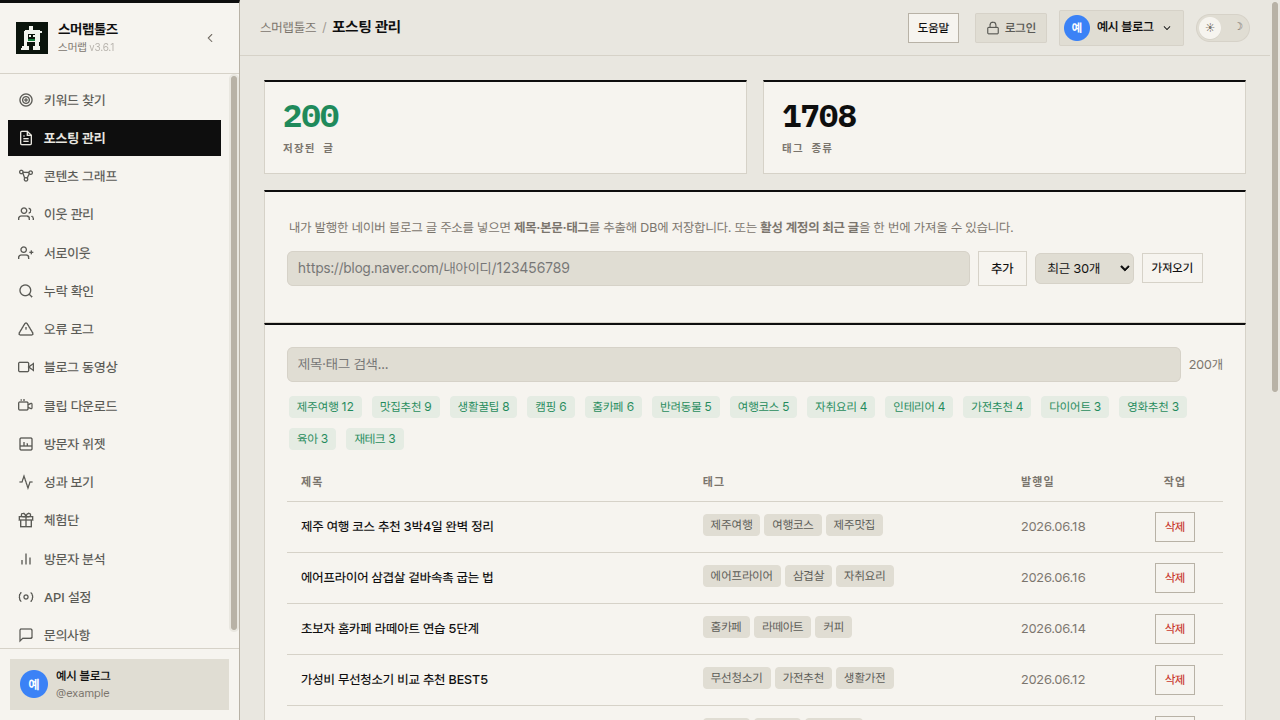Click the 문의사항 speech bubble icon
This screenshot has width=1280, height=720.
(26, 635)
